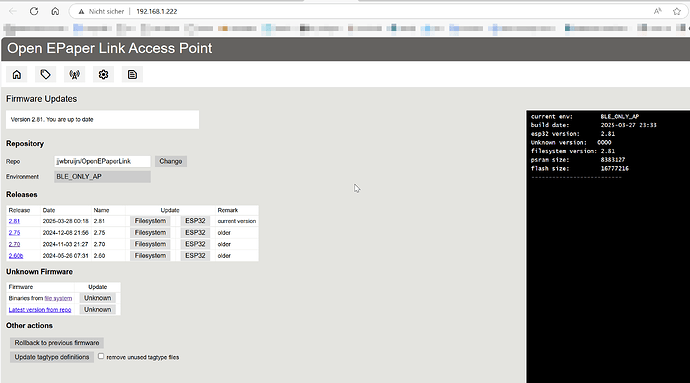This screenshot has height=383, width=690.
Task: Click Update tagtype definitions button
Action: click(52, 357)
